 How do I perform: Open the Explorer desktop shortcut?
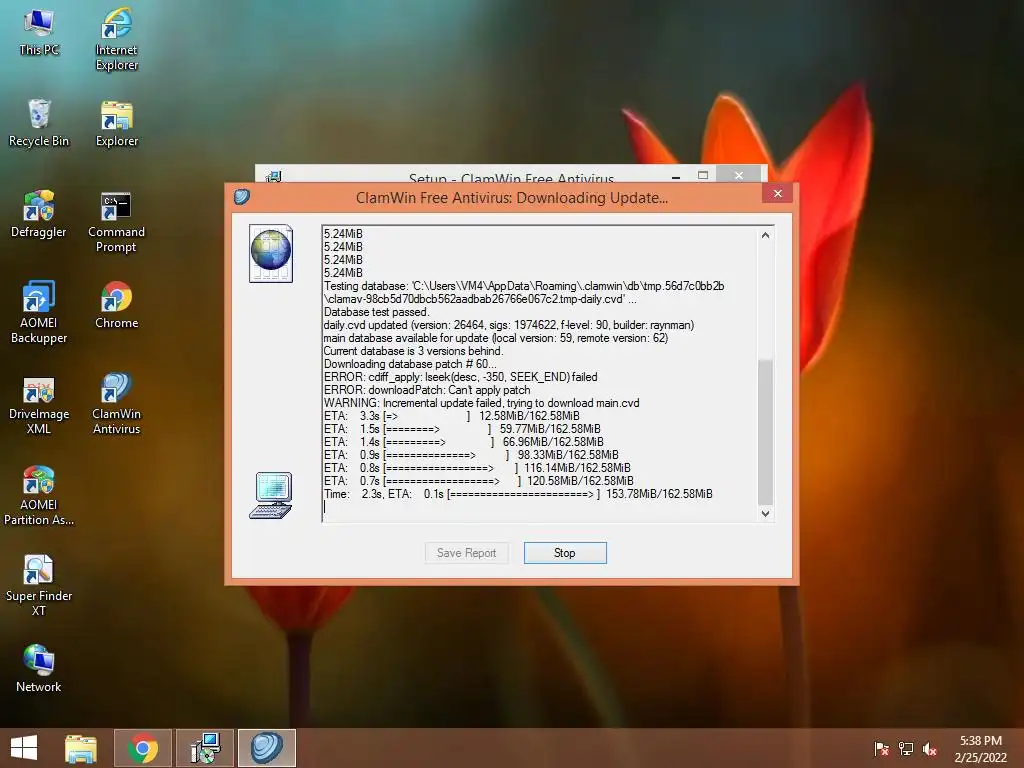coord(116,123)
